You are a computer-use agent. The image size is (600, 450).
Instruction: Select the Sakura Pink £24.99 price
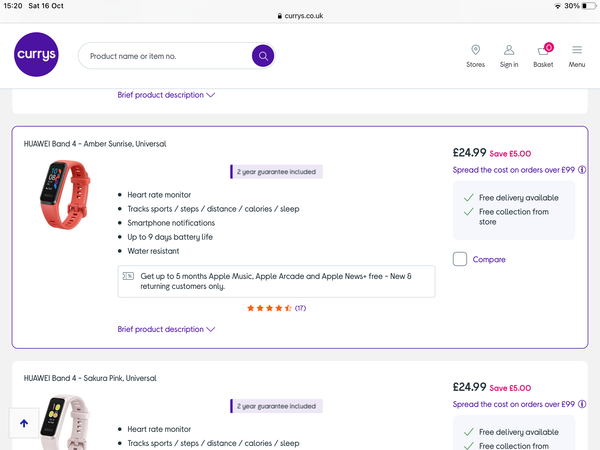pyautogui.click(x=469, y=387)
